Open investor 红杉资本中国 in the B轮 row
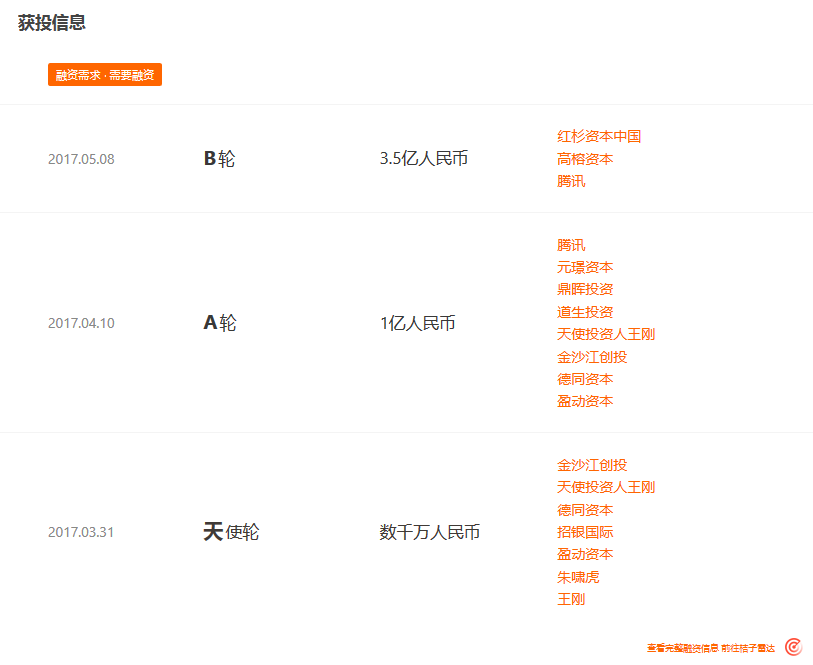813x665 pixels. 599,136
